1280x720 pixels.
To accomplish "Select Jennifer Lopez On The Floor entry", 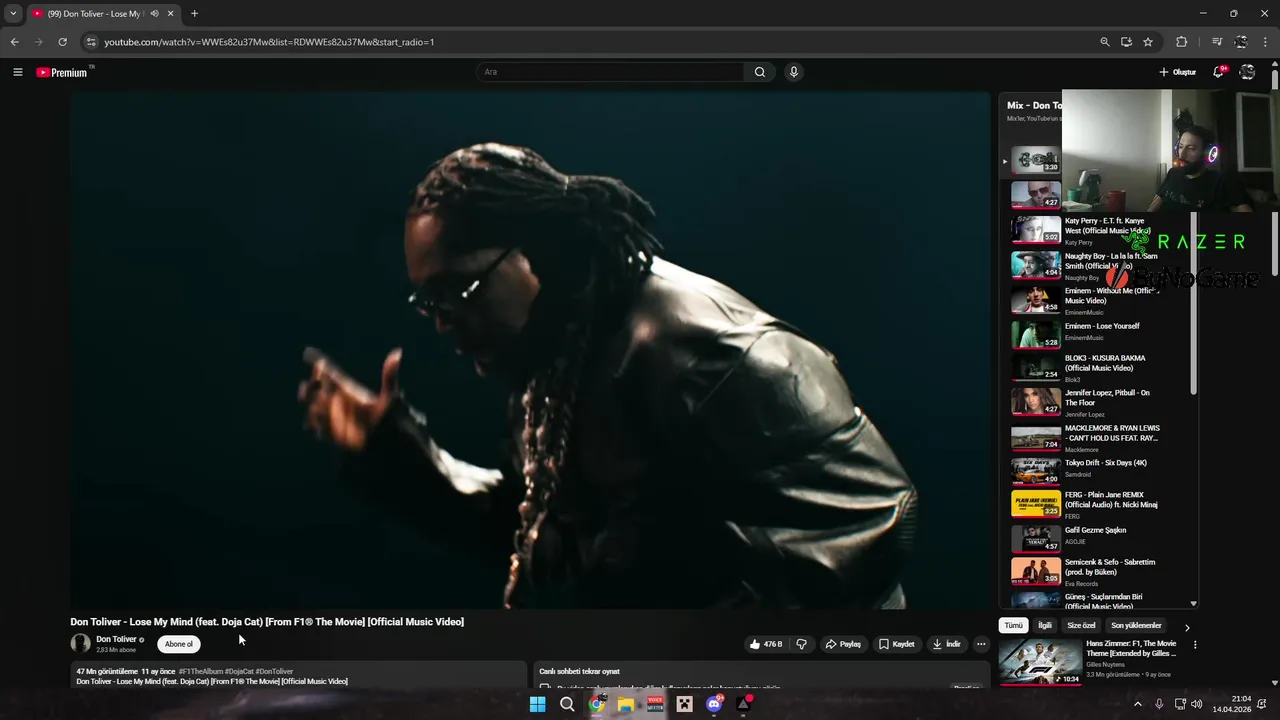I will tap(1097, 402).
